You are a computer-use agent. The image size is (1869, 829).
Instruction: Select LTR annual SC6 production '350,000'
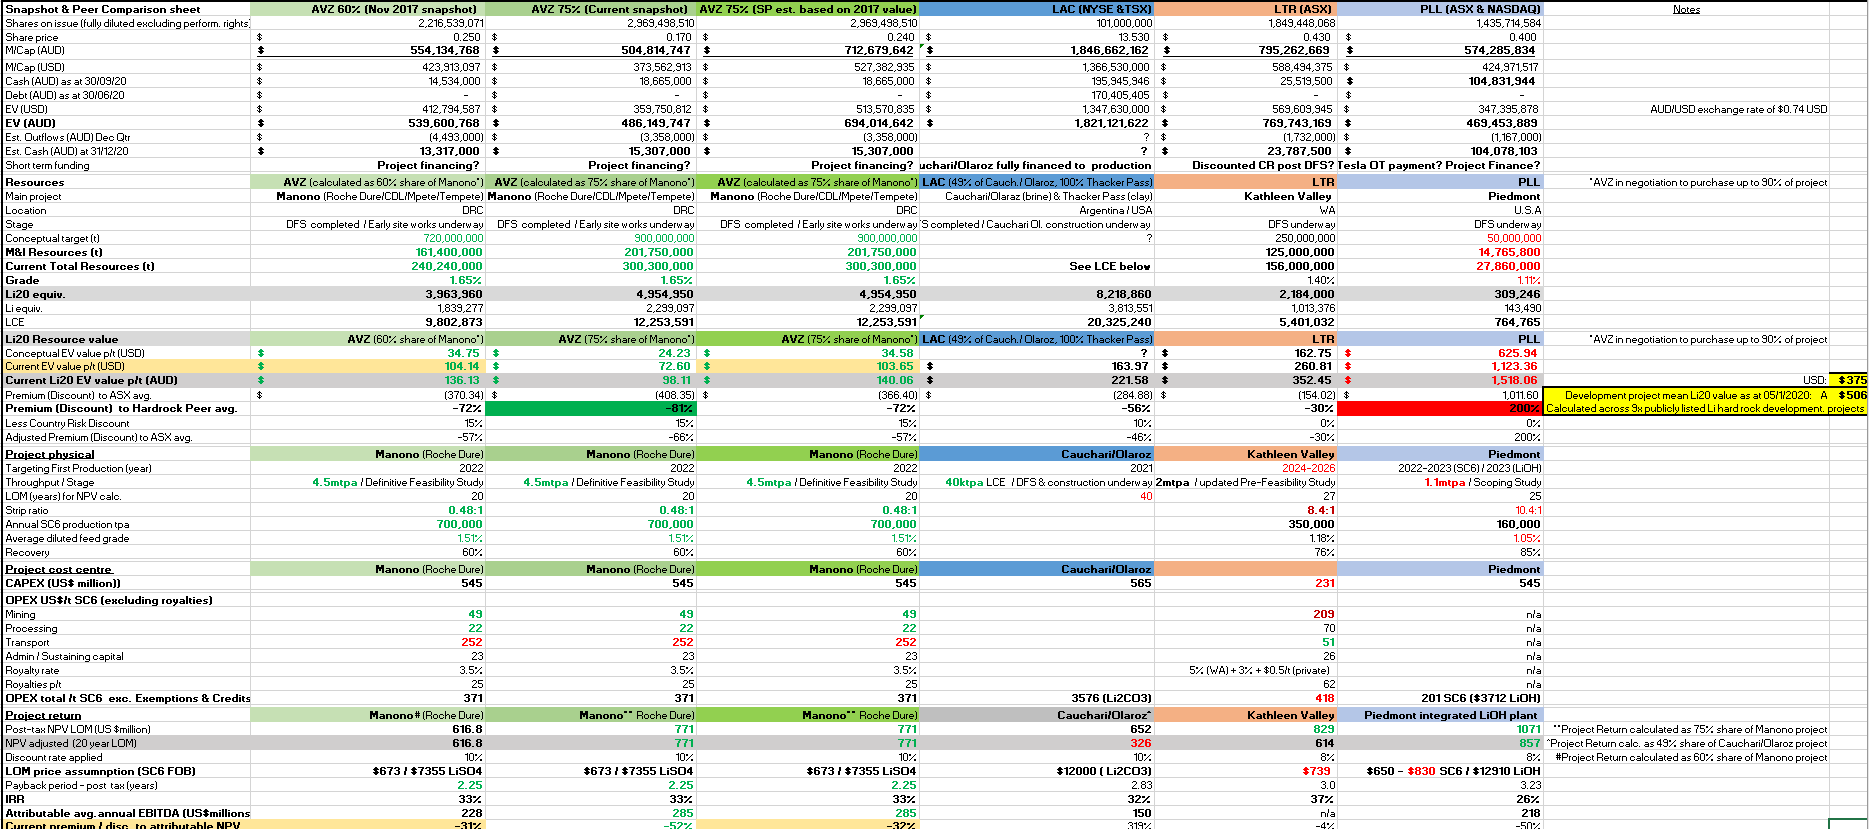[x=1311, y=524]
